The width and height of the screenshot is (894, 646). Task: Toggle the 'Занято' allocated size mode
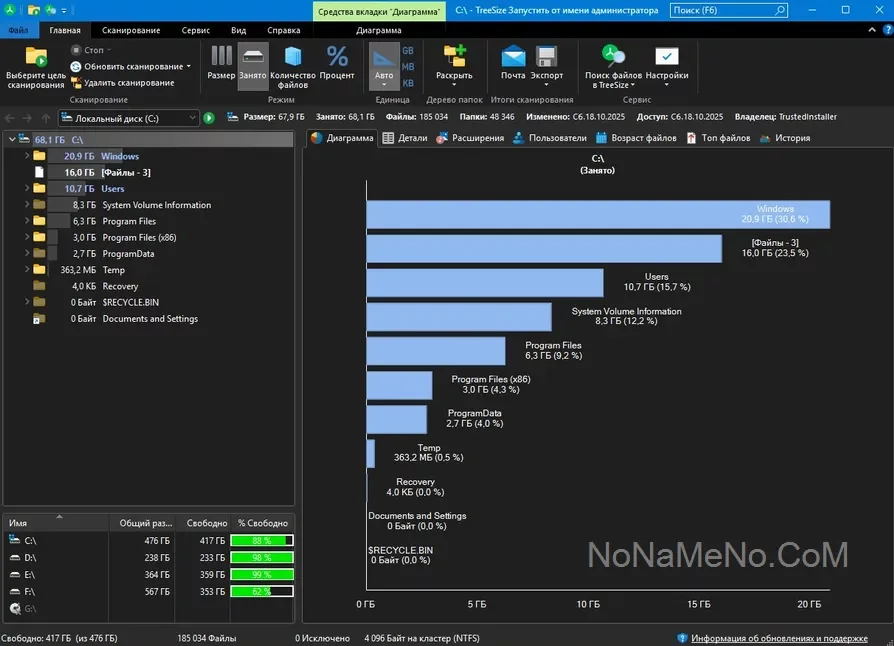[x=253, y=57]
